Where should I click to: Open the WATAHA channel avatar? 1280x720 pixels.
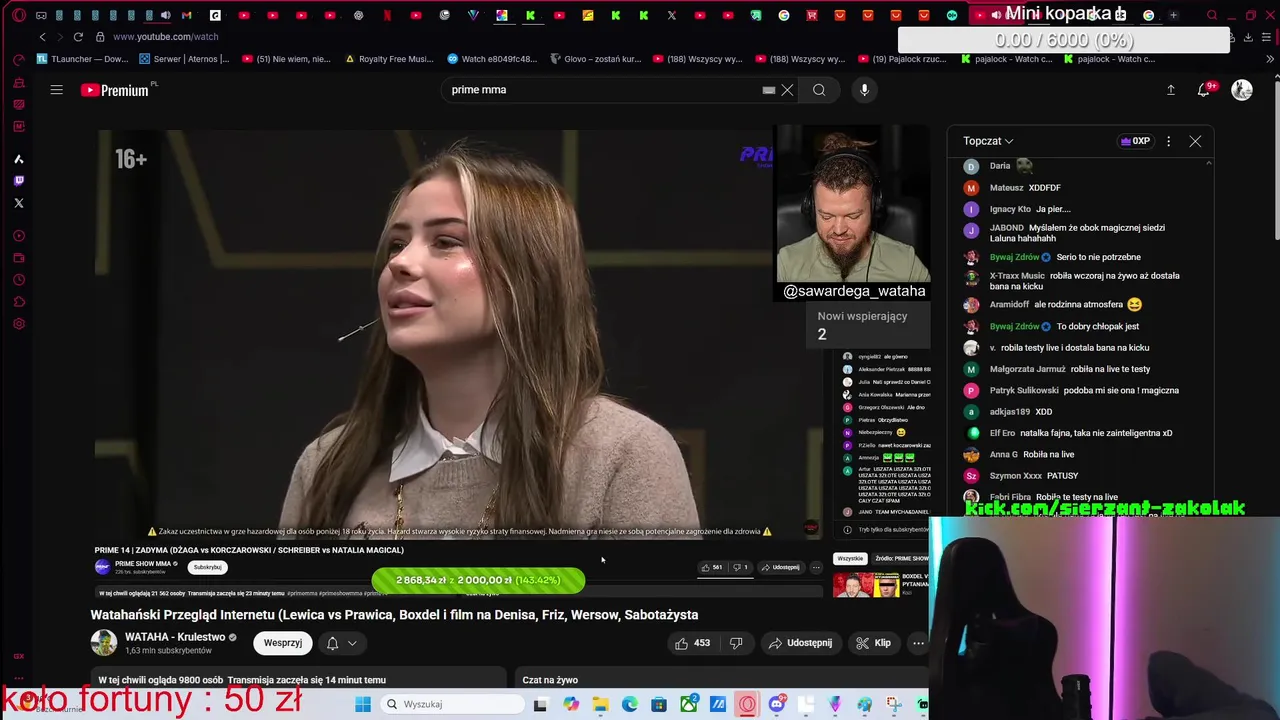pyautogui.click(x=104, y=643)
